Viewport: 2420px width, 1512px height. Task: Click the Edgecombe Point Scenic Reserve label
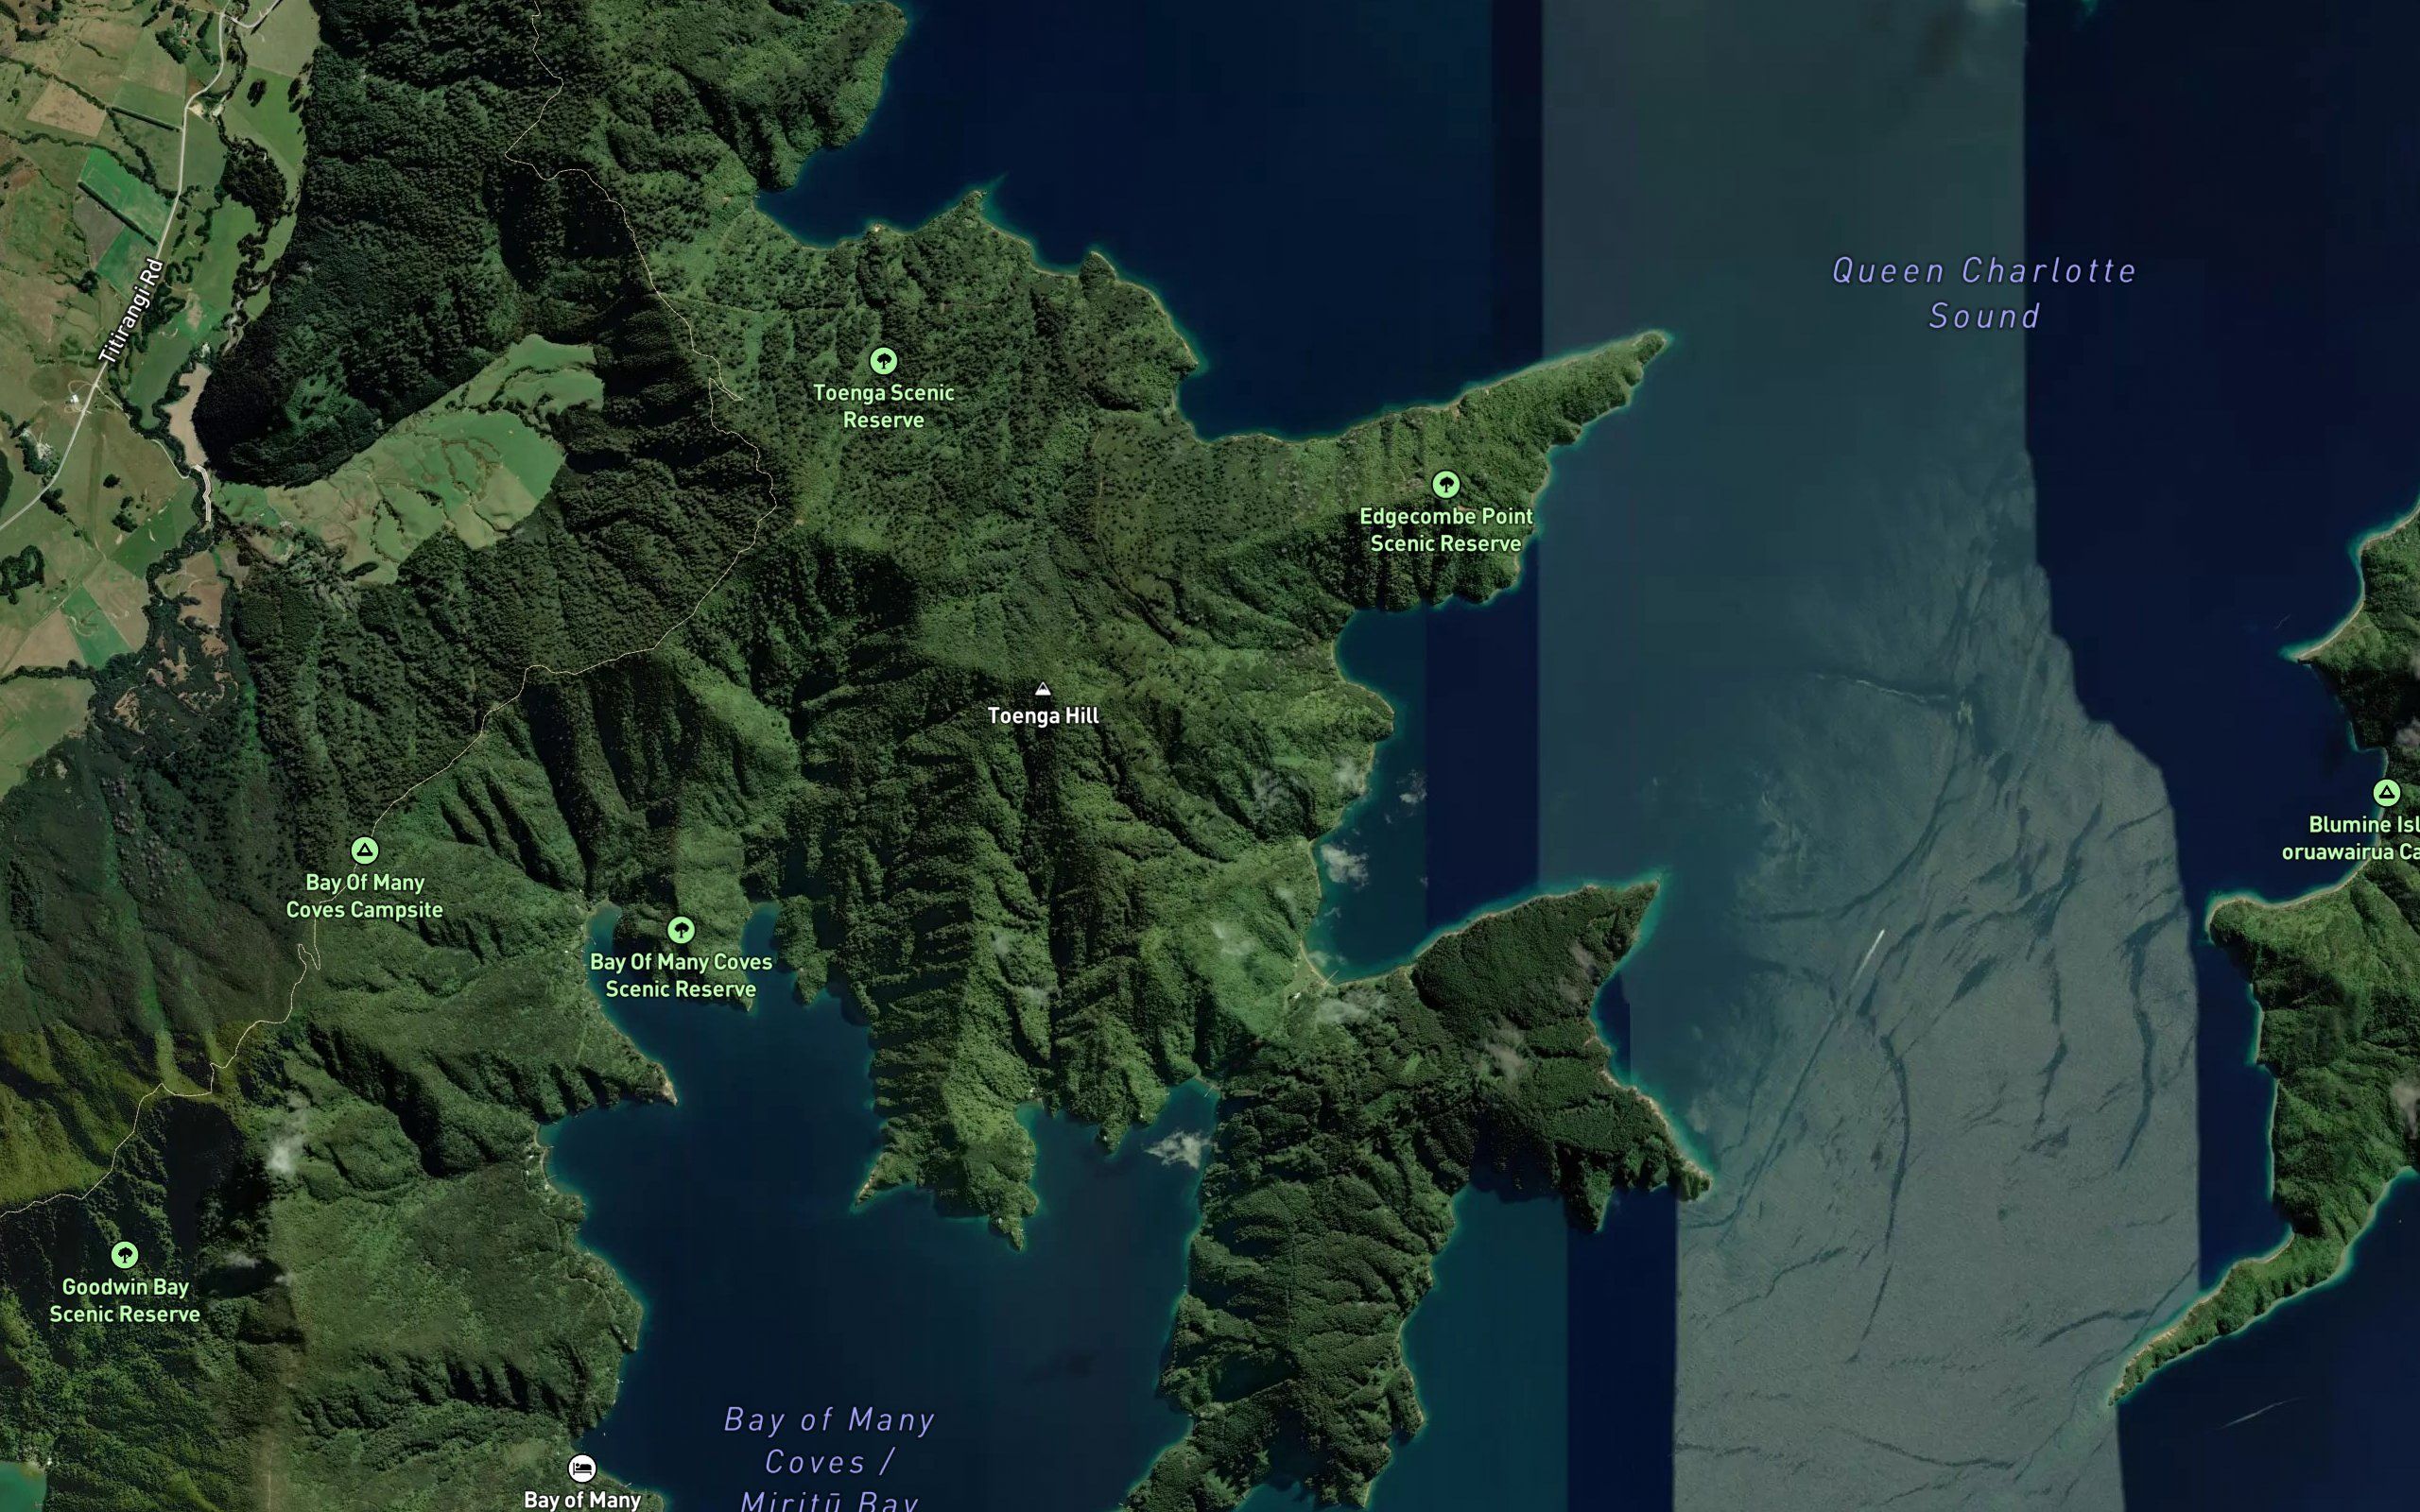point(1445,530)
